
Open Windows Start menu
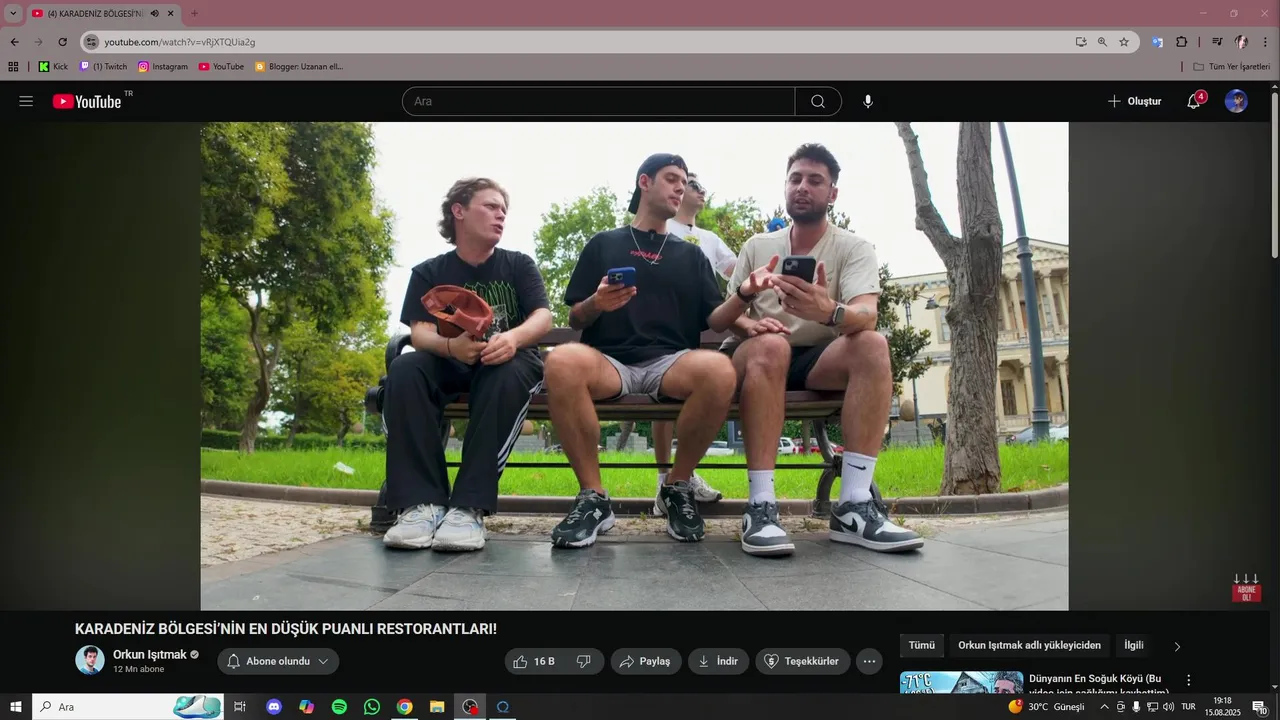point(15,707)
